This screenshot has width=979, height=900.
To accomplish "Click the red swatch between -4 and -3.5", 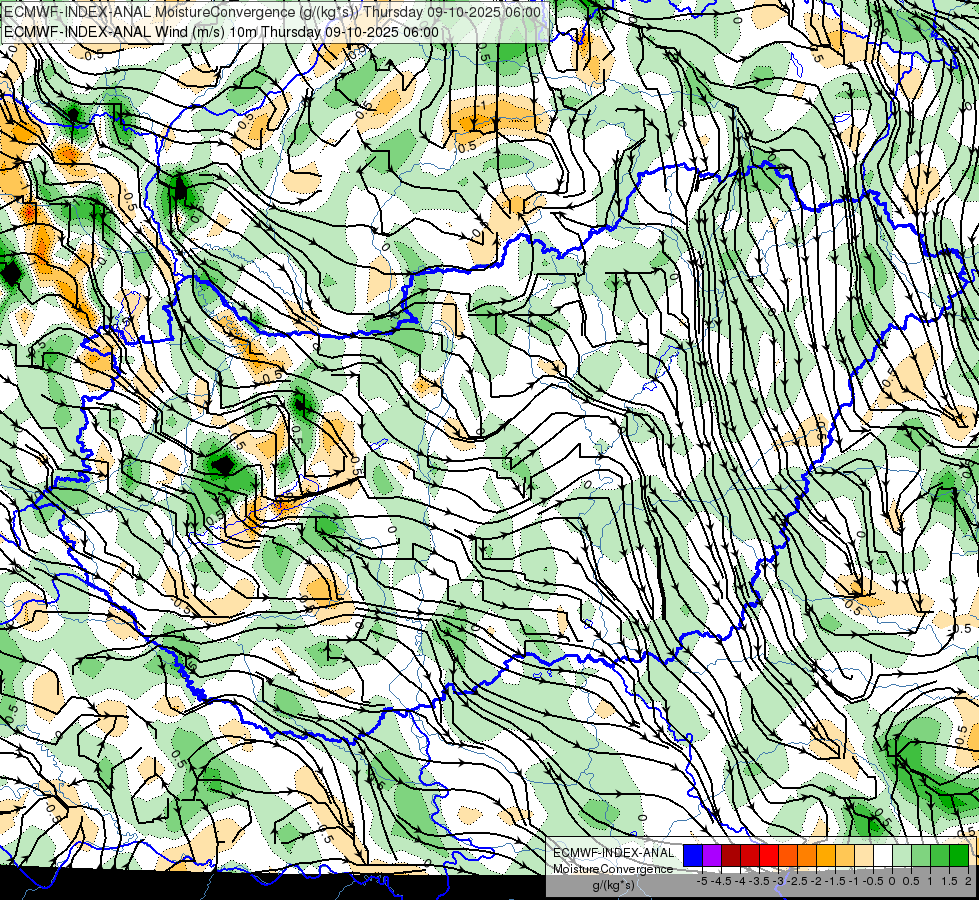I will click(x=750, y=855).
